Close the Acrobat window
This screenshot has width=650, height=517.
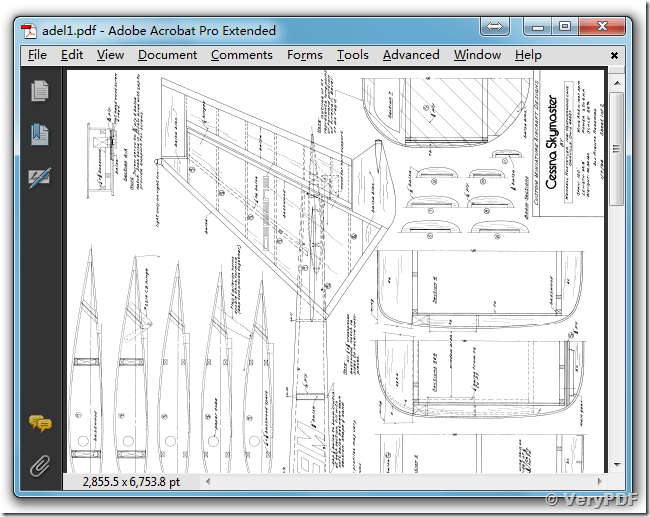coord(602,27)
